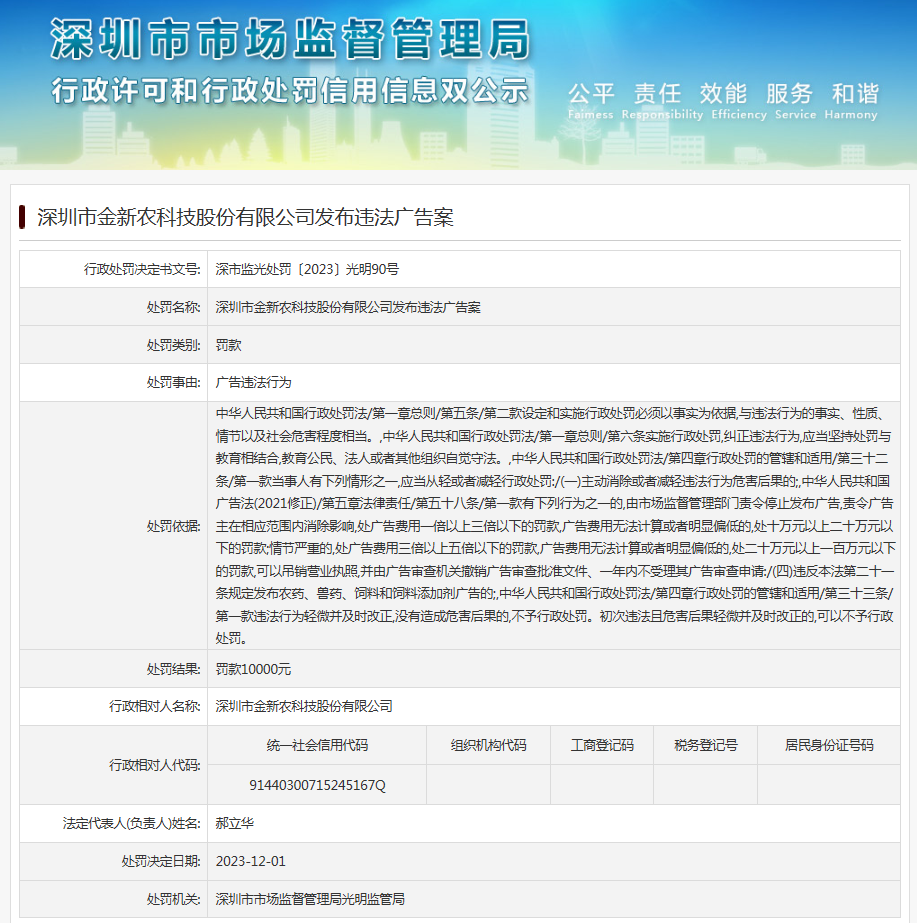This screenshot has width=917, height=923.
Task: Click the 行政相对人名称 company name value
Action: coord(304,706)
